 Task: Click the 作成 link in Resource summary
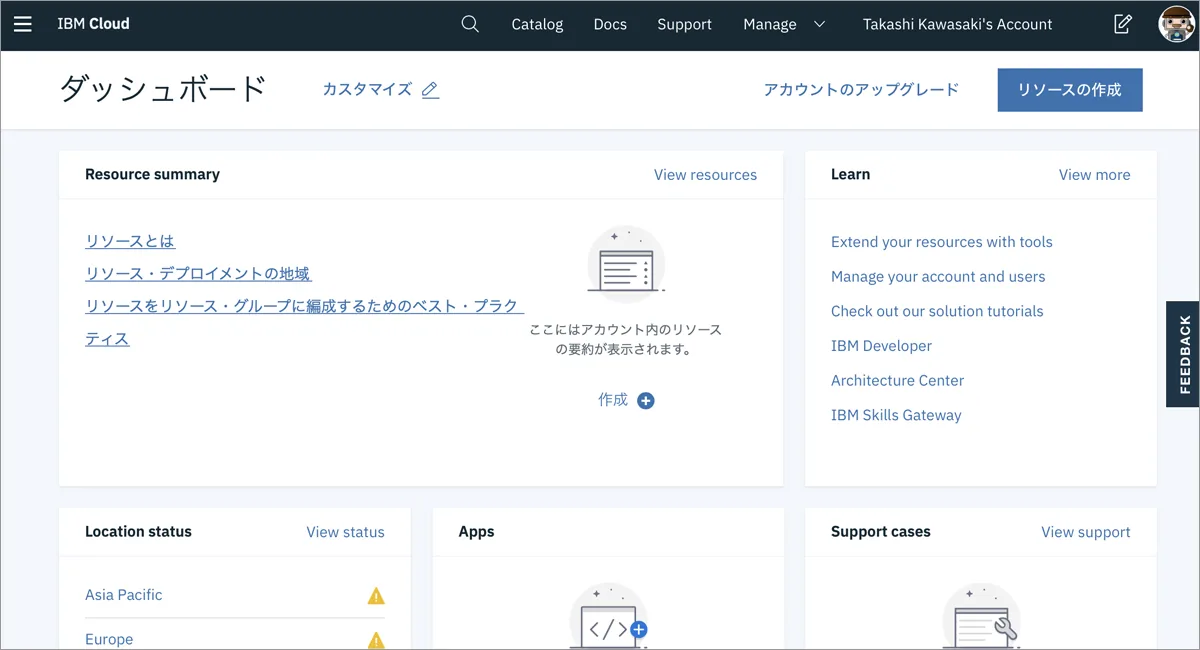(613, 400)
